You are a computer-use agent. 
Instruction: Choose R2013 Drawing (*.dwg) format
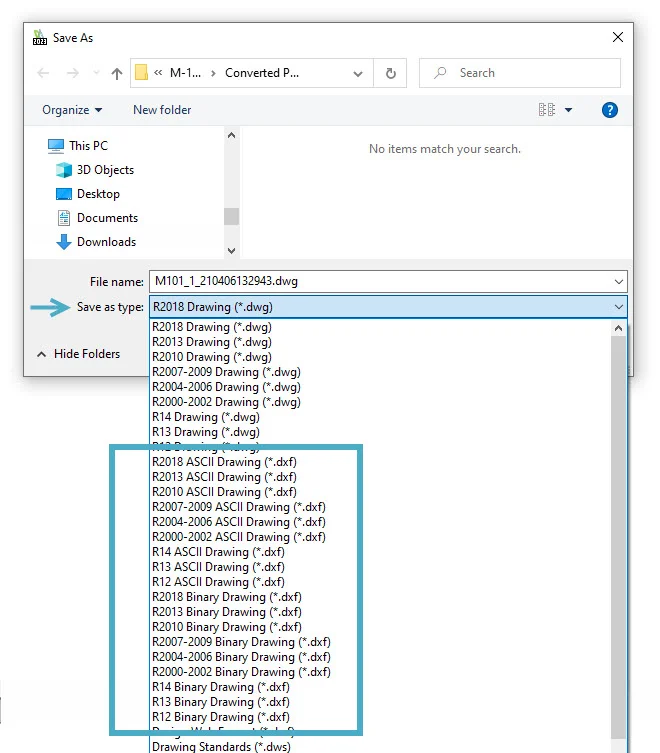click(x=211, y=342)
